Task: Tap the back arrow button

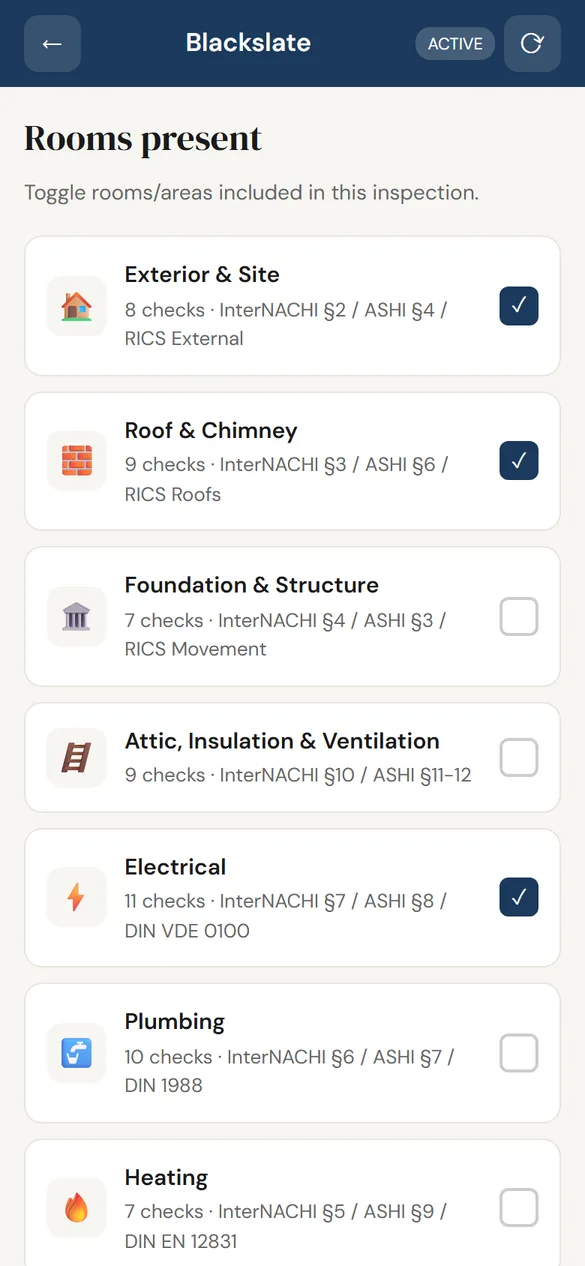Action: pos(52,44)
